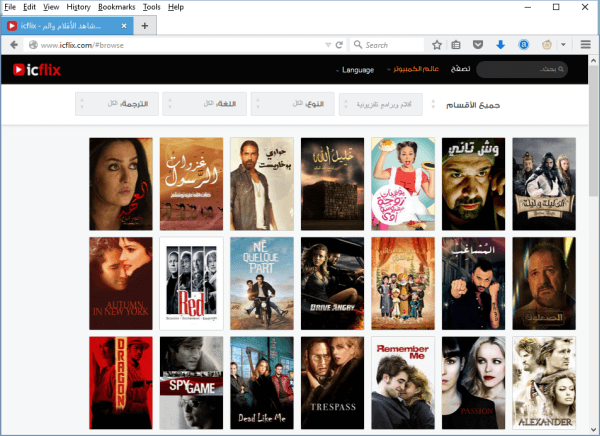Click the browser back arrow button
Viewport: 600px width, 436px height.
point(14,45)
